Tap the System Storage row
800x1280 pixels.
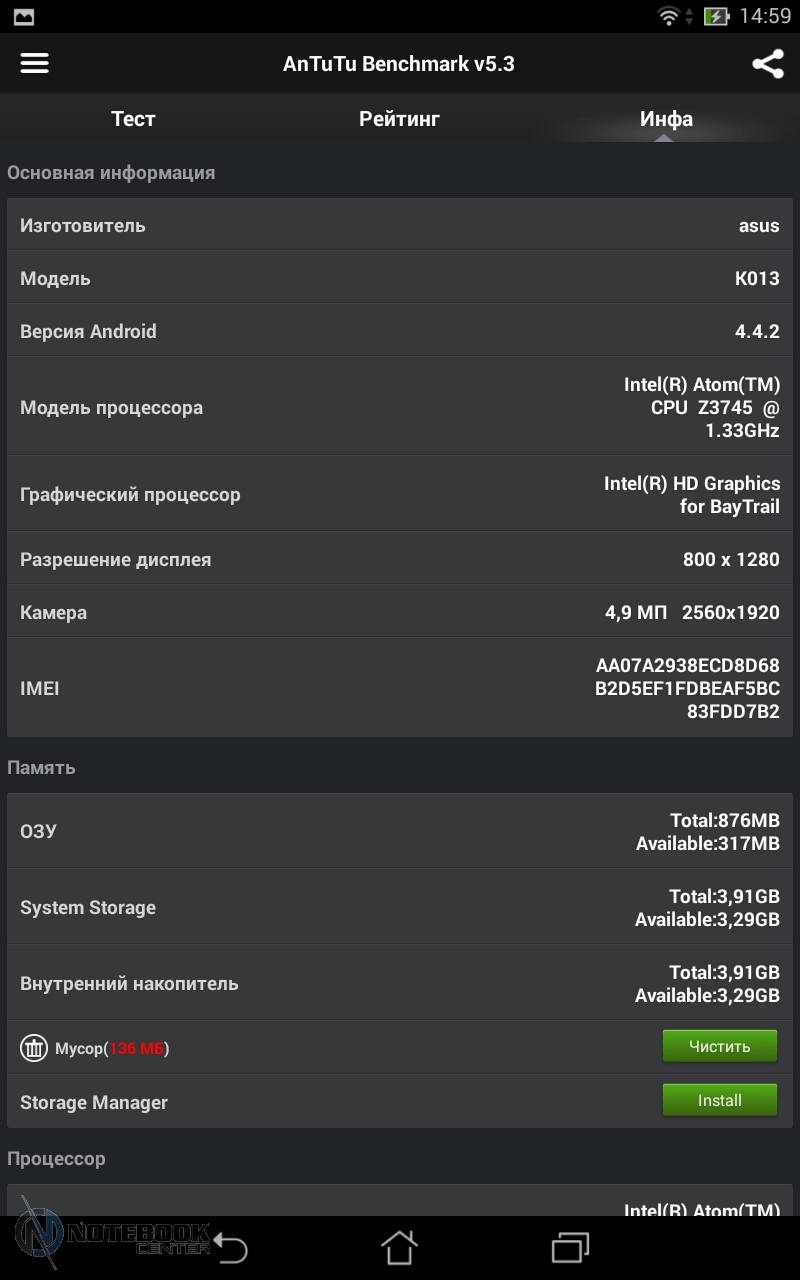pos(400,907)
